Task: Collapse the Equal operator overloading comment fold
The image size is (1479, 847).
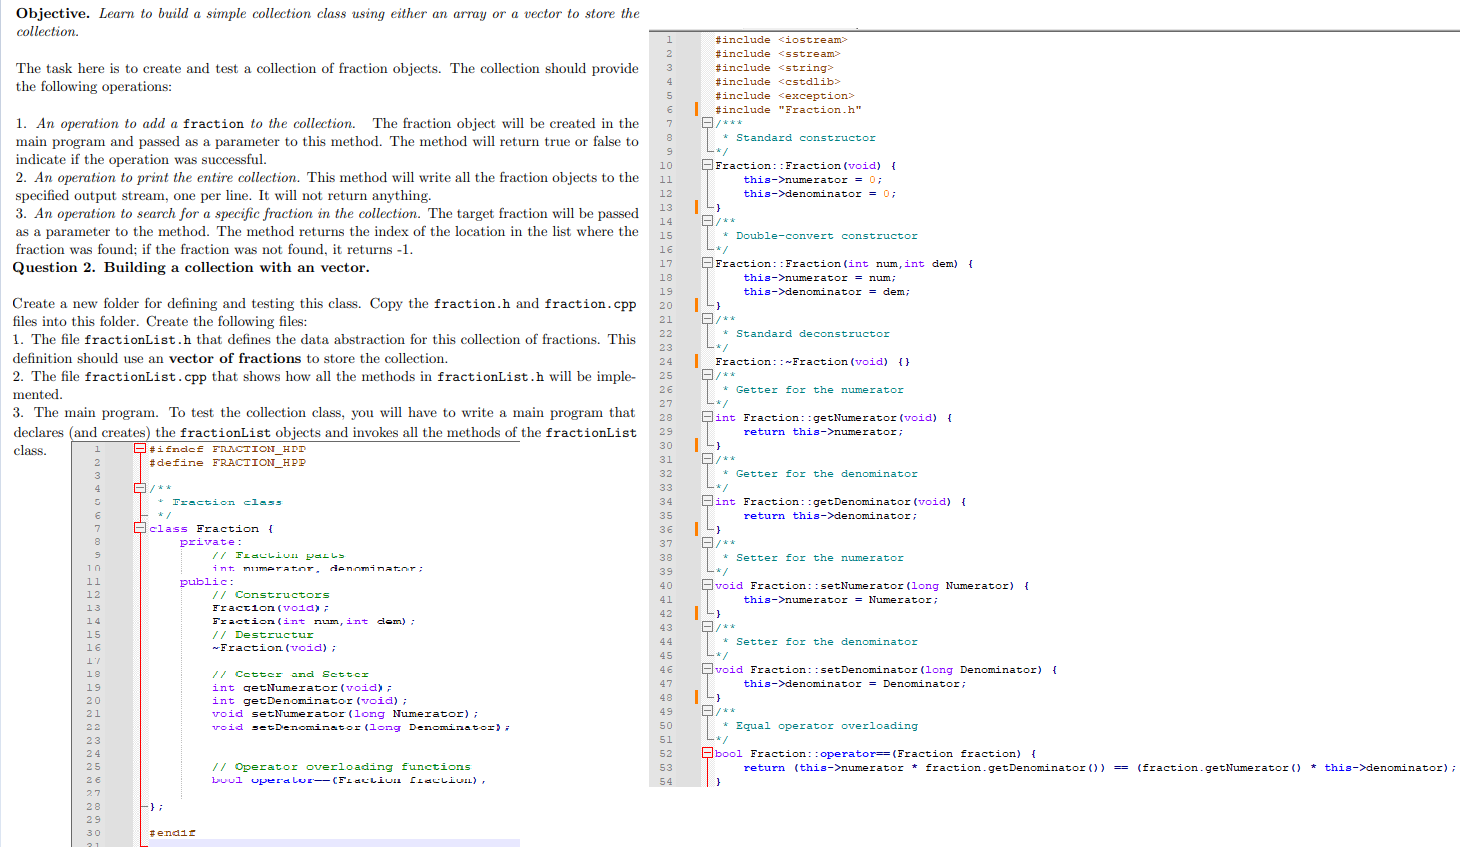Action: click(x=707, y=711)
